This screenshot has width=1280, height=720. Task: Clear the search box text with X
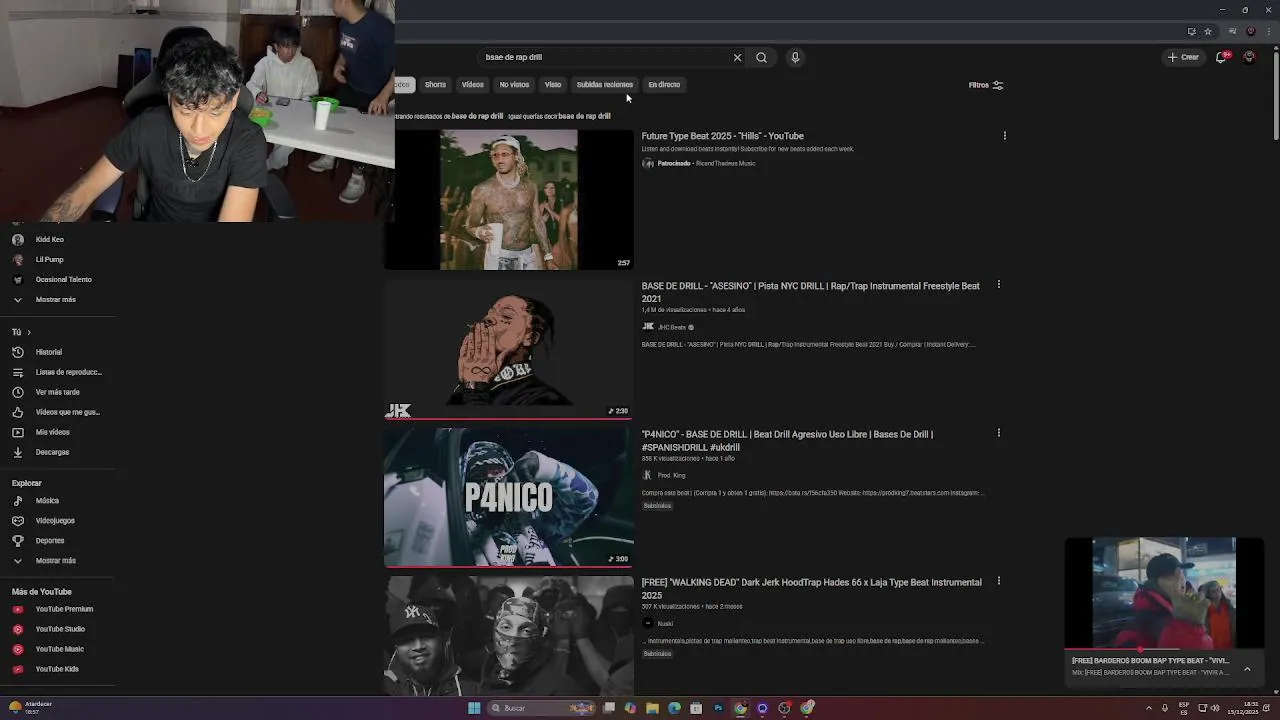(737, 57)
